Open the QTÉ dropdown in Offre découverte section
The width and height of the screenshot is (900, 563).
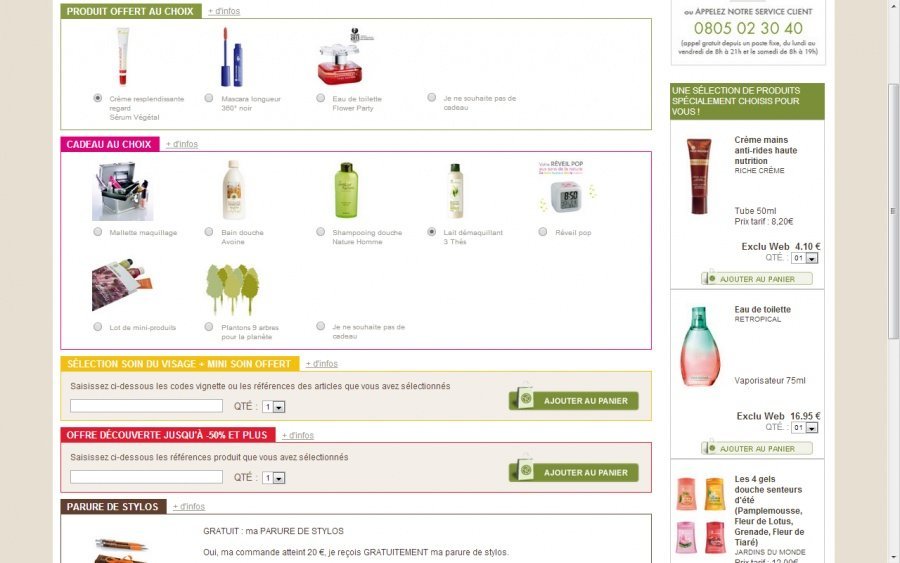273,477
